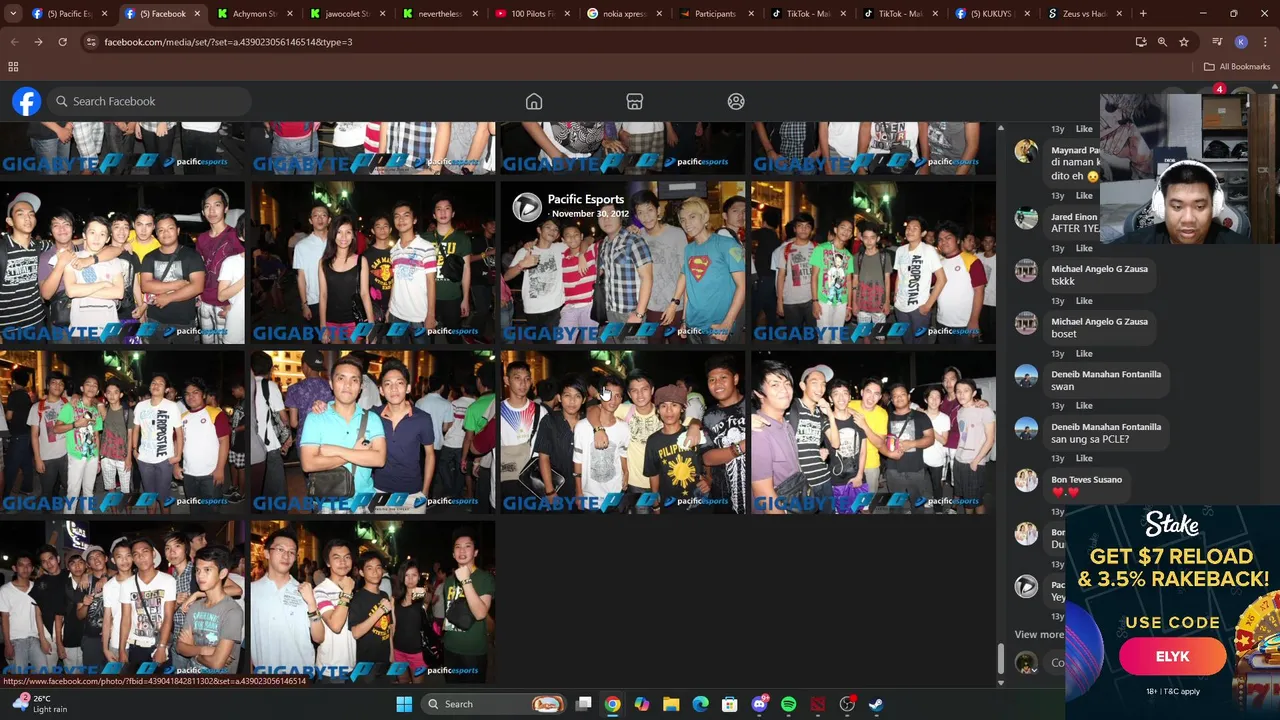Open Copilot from the taskbar
Screen dimensions: 1280x720
click(x=641, y=704)
